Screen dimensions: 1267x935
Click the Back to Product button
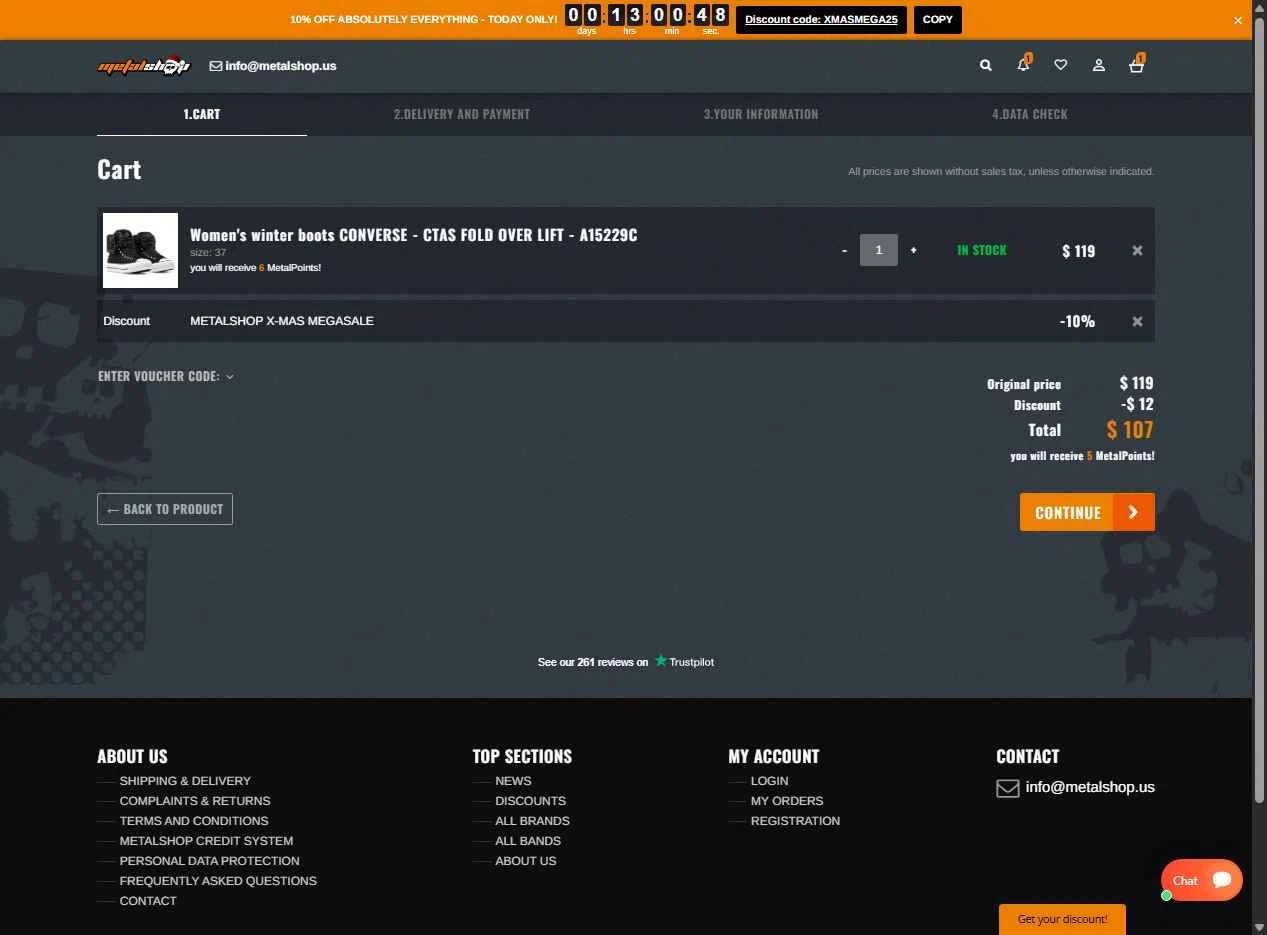pos(165,509)
